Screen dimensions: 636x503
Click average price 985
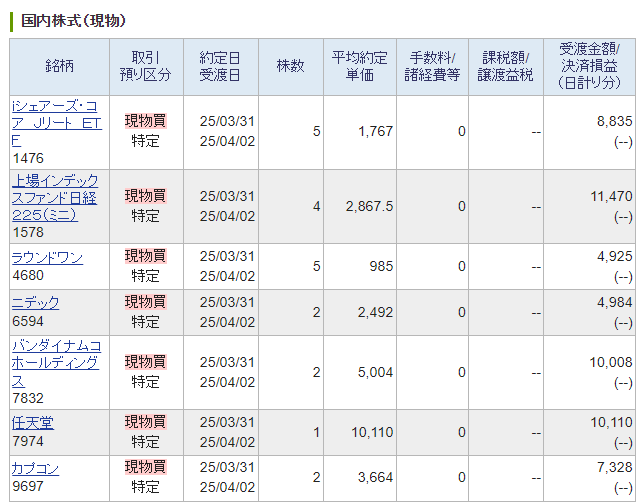[381, 267]
